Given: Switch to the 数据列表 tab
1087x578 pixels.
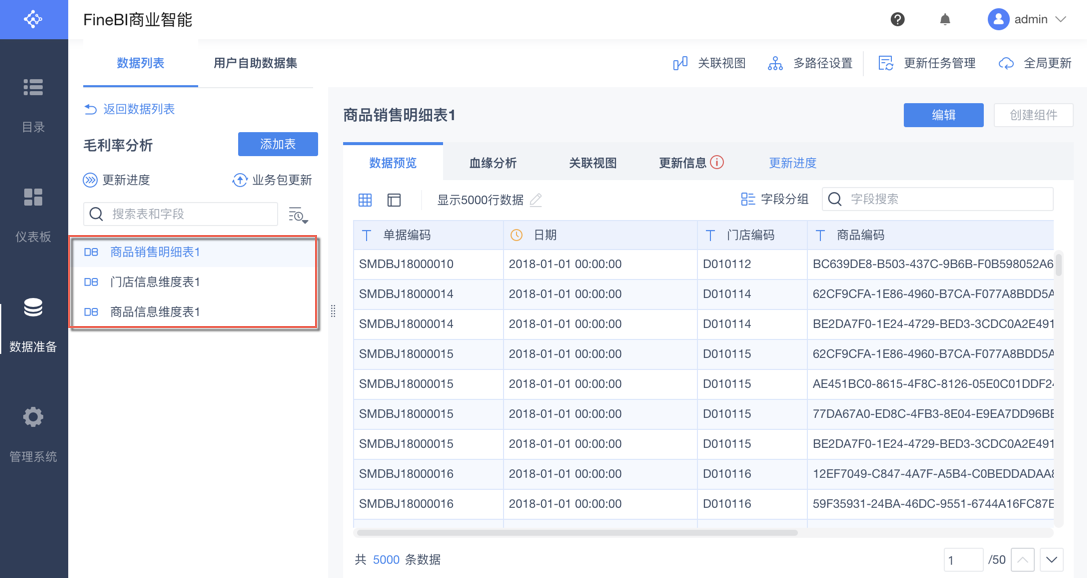Looking at the screenshot, I should 140,63.
